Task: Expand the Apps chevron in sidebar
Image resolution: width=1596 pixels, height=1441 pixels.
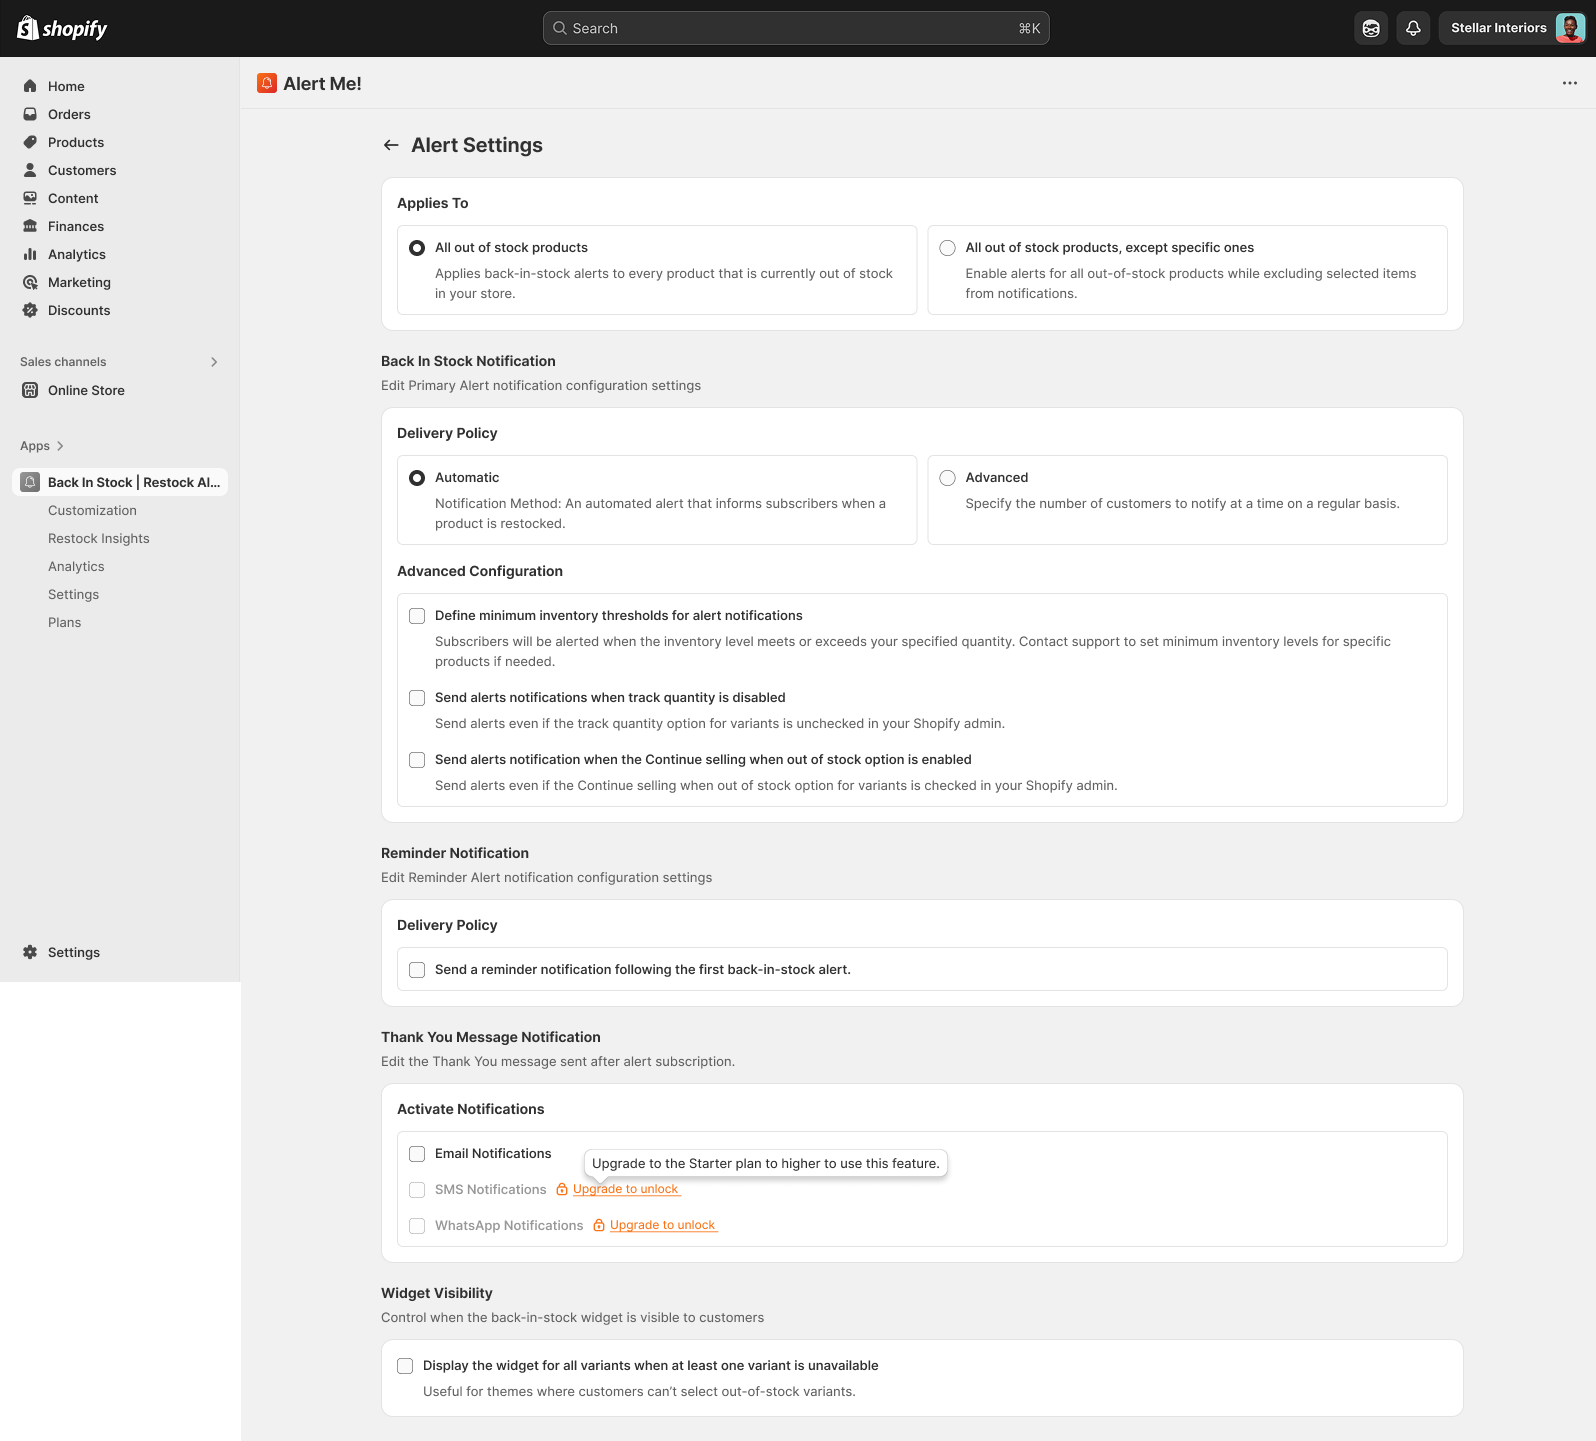Action: [x=60, y=446]
